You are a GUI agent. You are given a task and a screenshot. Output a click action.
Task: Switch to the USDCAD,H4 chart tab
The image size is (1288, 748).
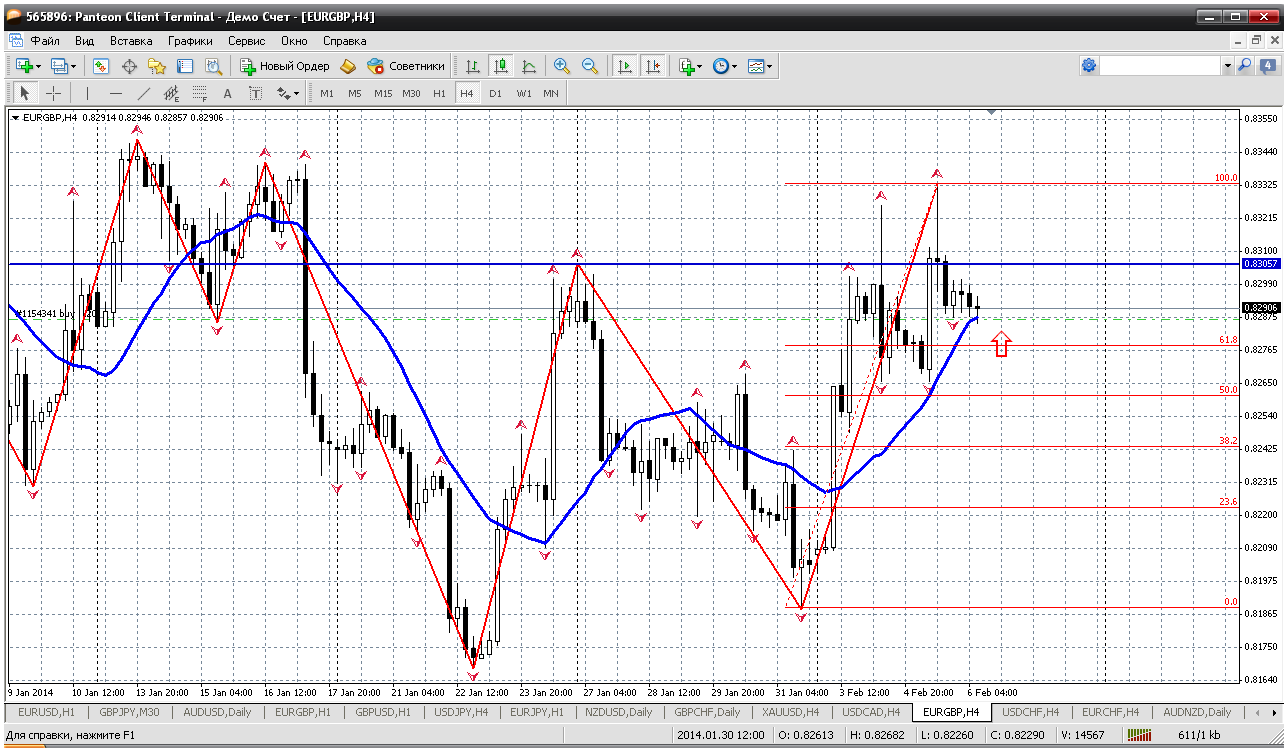pyautogui.click(x=872, y=712)
